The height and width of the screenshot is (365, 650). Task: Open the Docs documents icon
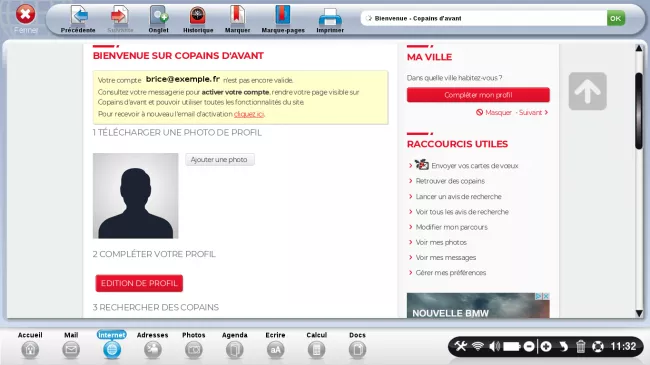tap(357, 350)
